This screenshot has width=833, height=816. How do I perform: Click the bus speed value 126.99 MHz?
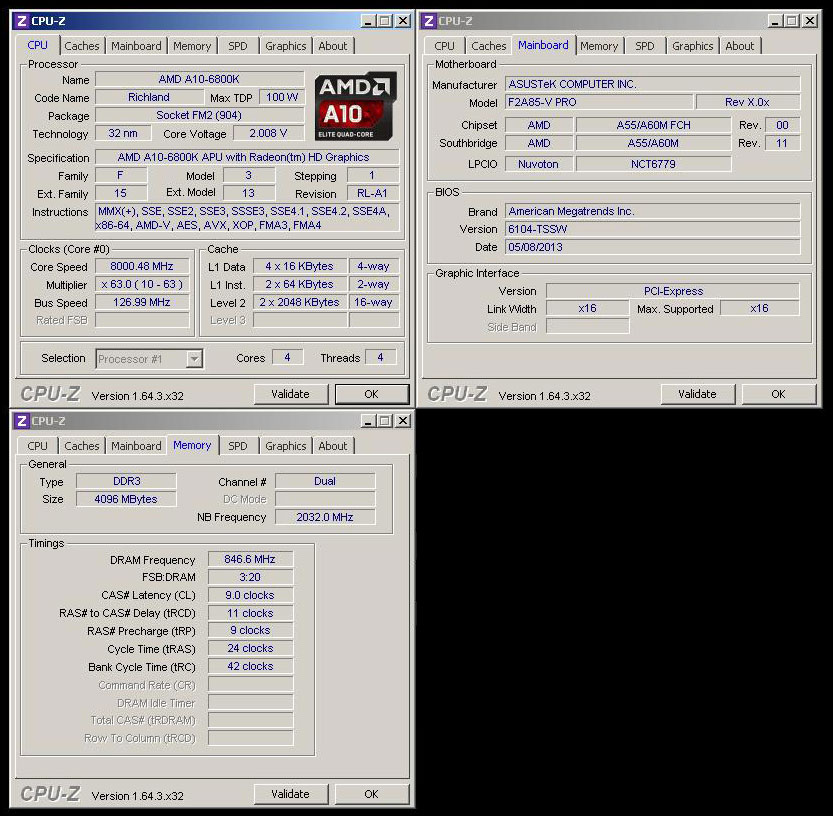(142, 303)
